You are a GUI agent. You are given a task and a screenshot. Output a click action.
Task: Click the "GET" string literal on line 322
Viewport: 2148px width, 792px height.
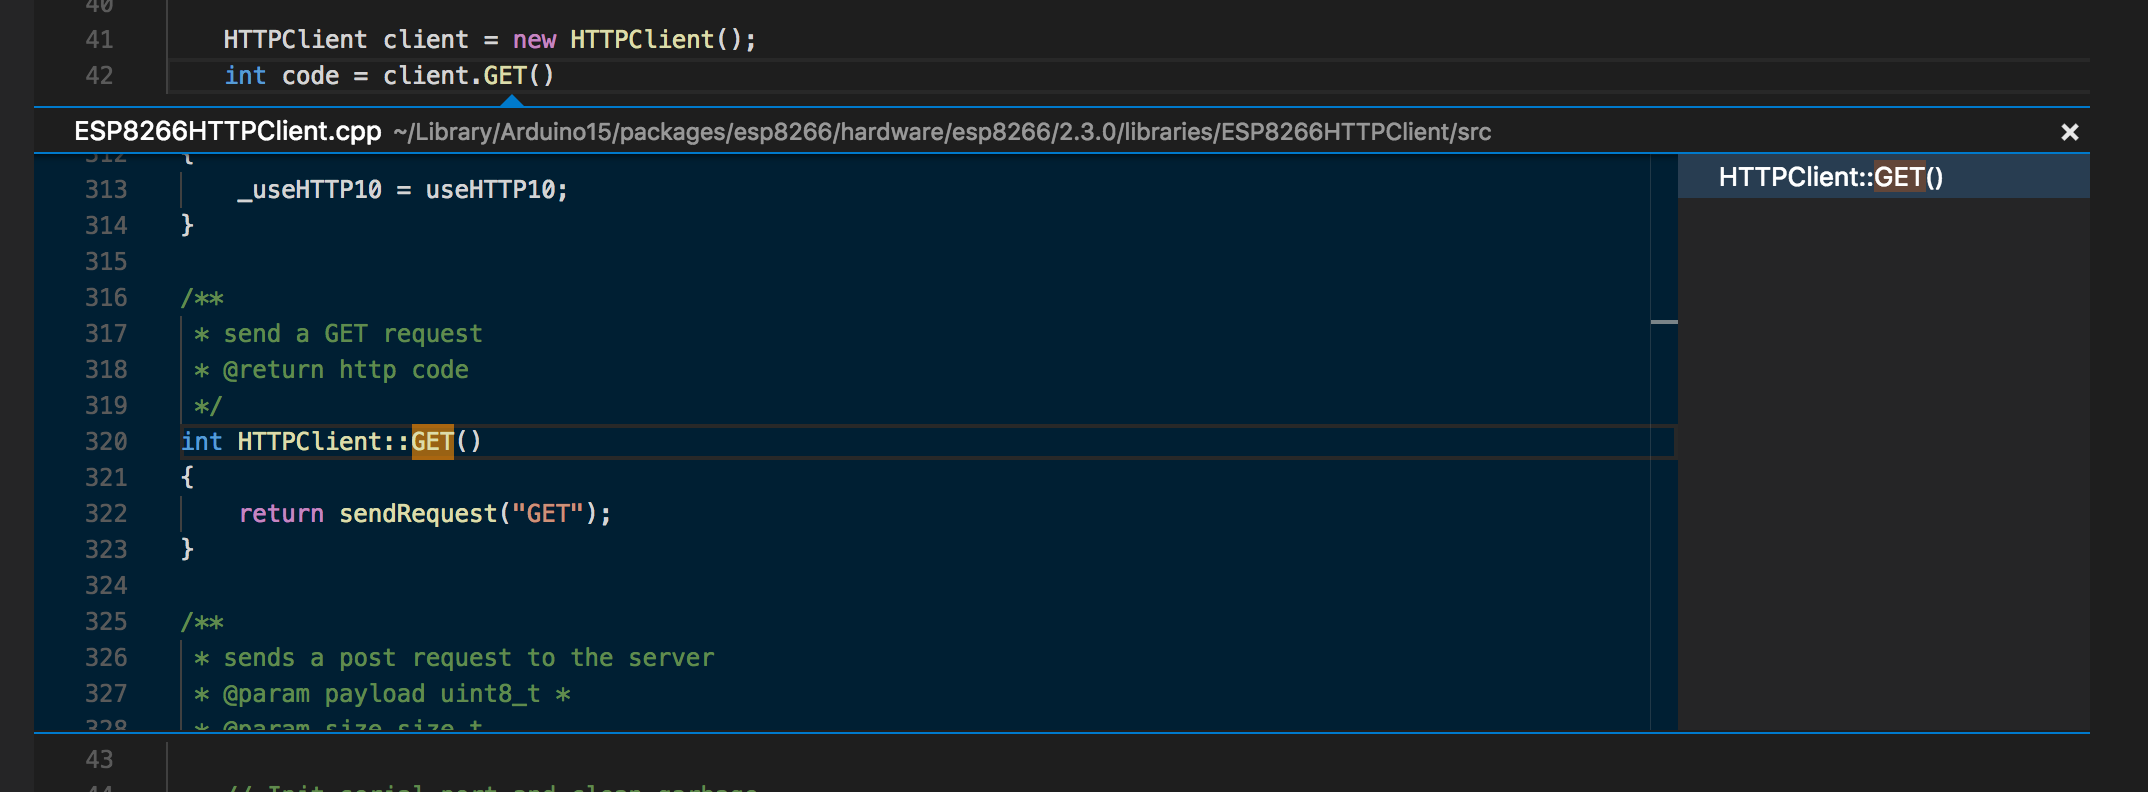(548, 514)
